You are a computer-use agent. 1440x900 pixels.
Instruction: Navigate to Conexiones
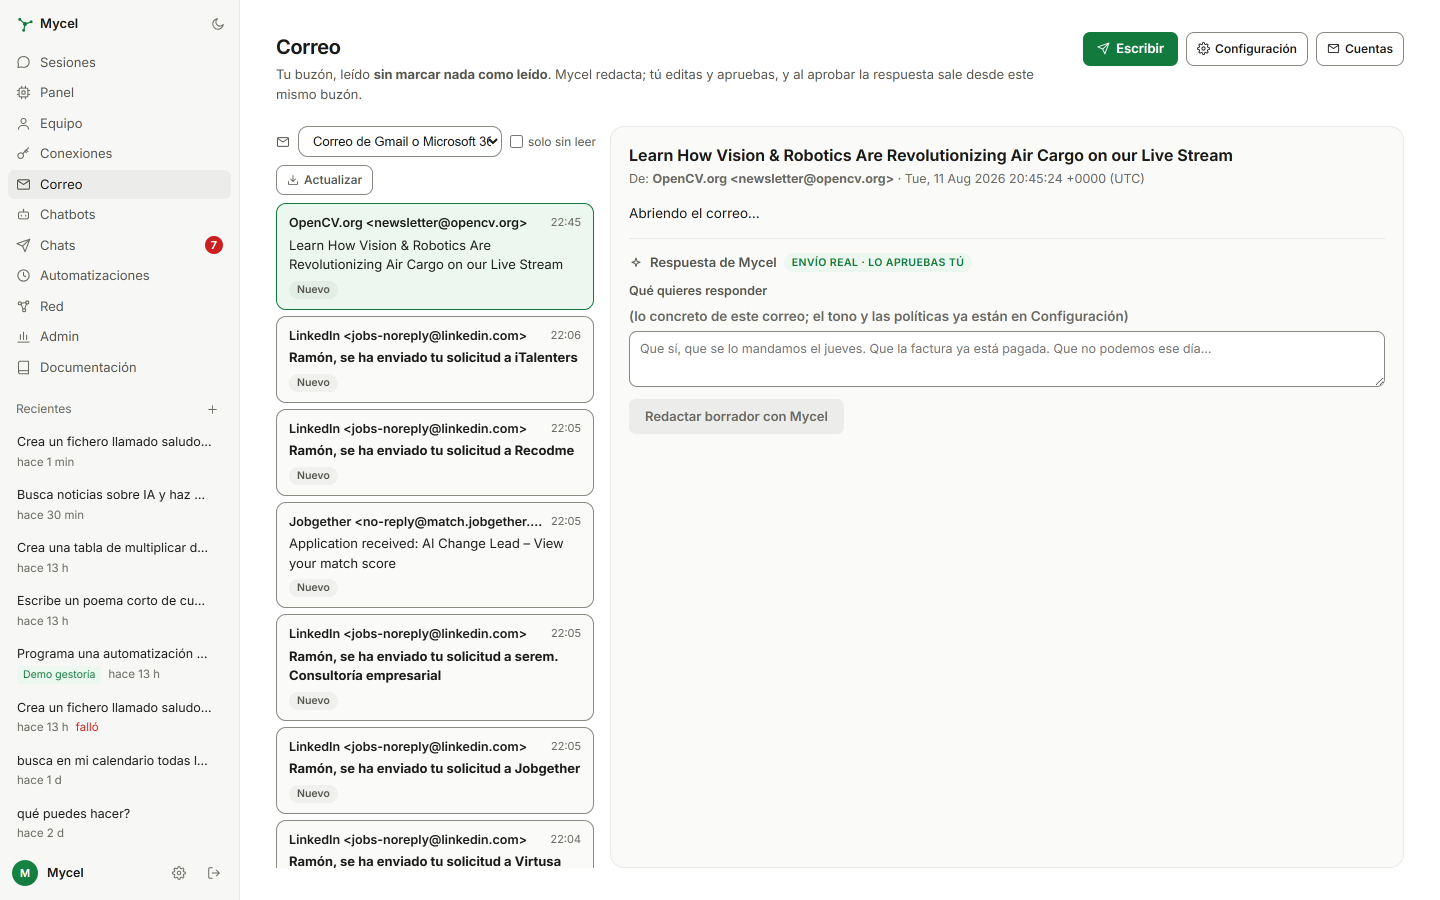click(x=120, y=154)
